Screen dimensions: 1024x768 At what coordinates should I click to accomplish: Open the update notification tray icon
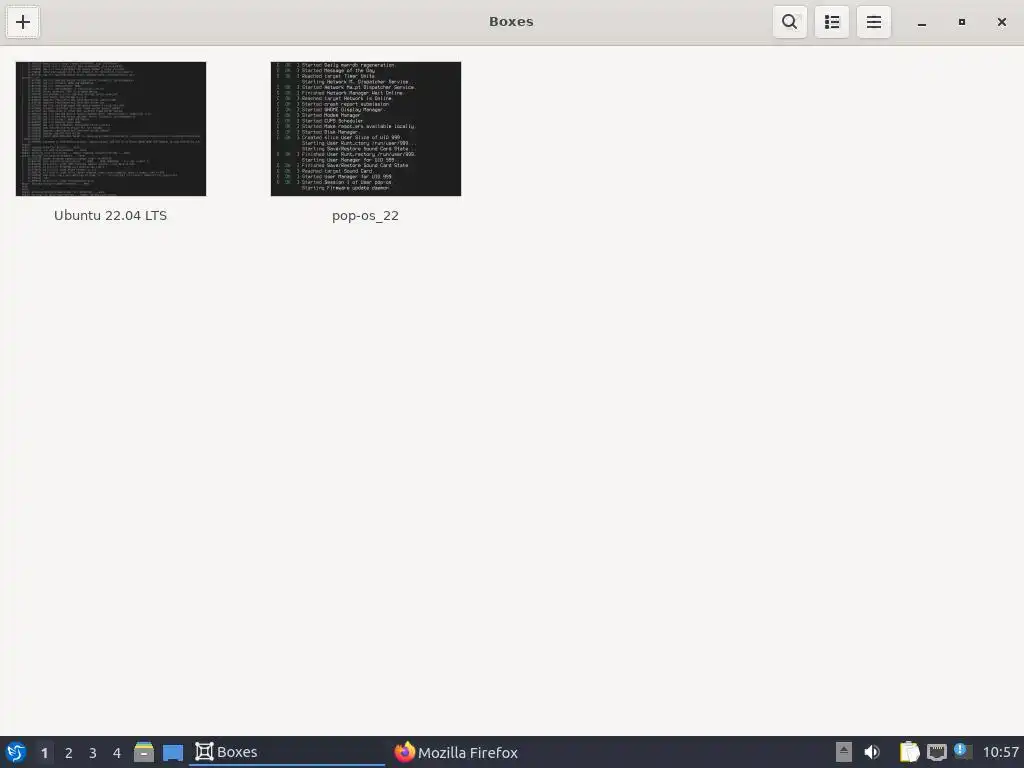[963, 751]
